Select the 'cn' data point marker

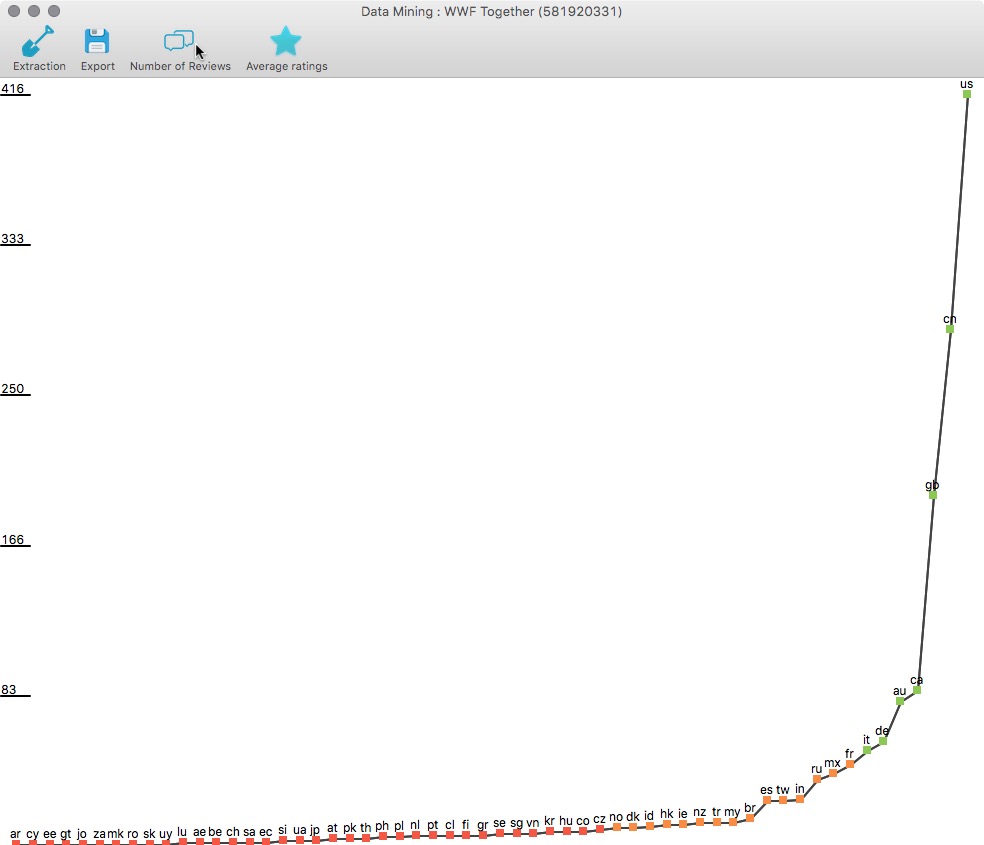pos(950,329)
